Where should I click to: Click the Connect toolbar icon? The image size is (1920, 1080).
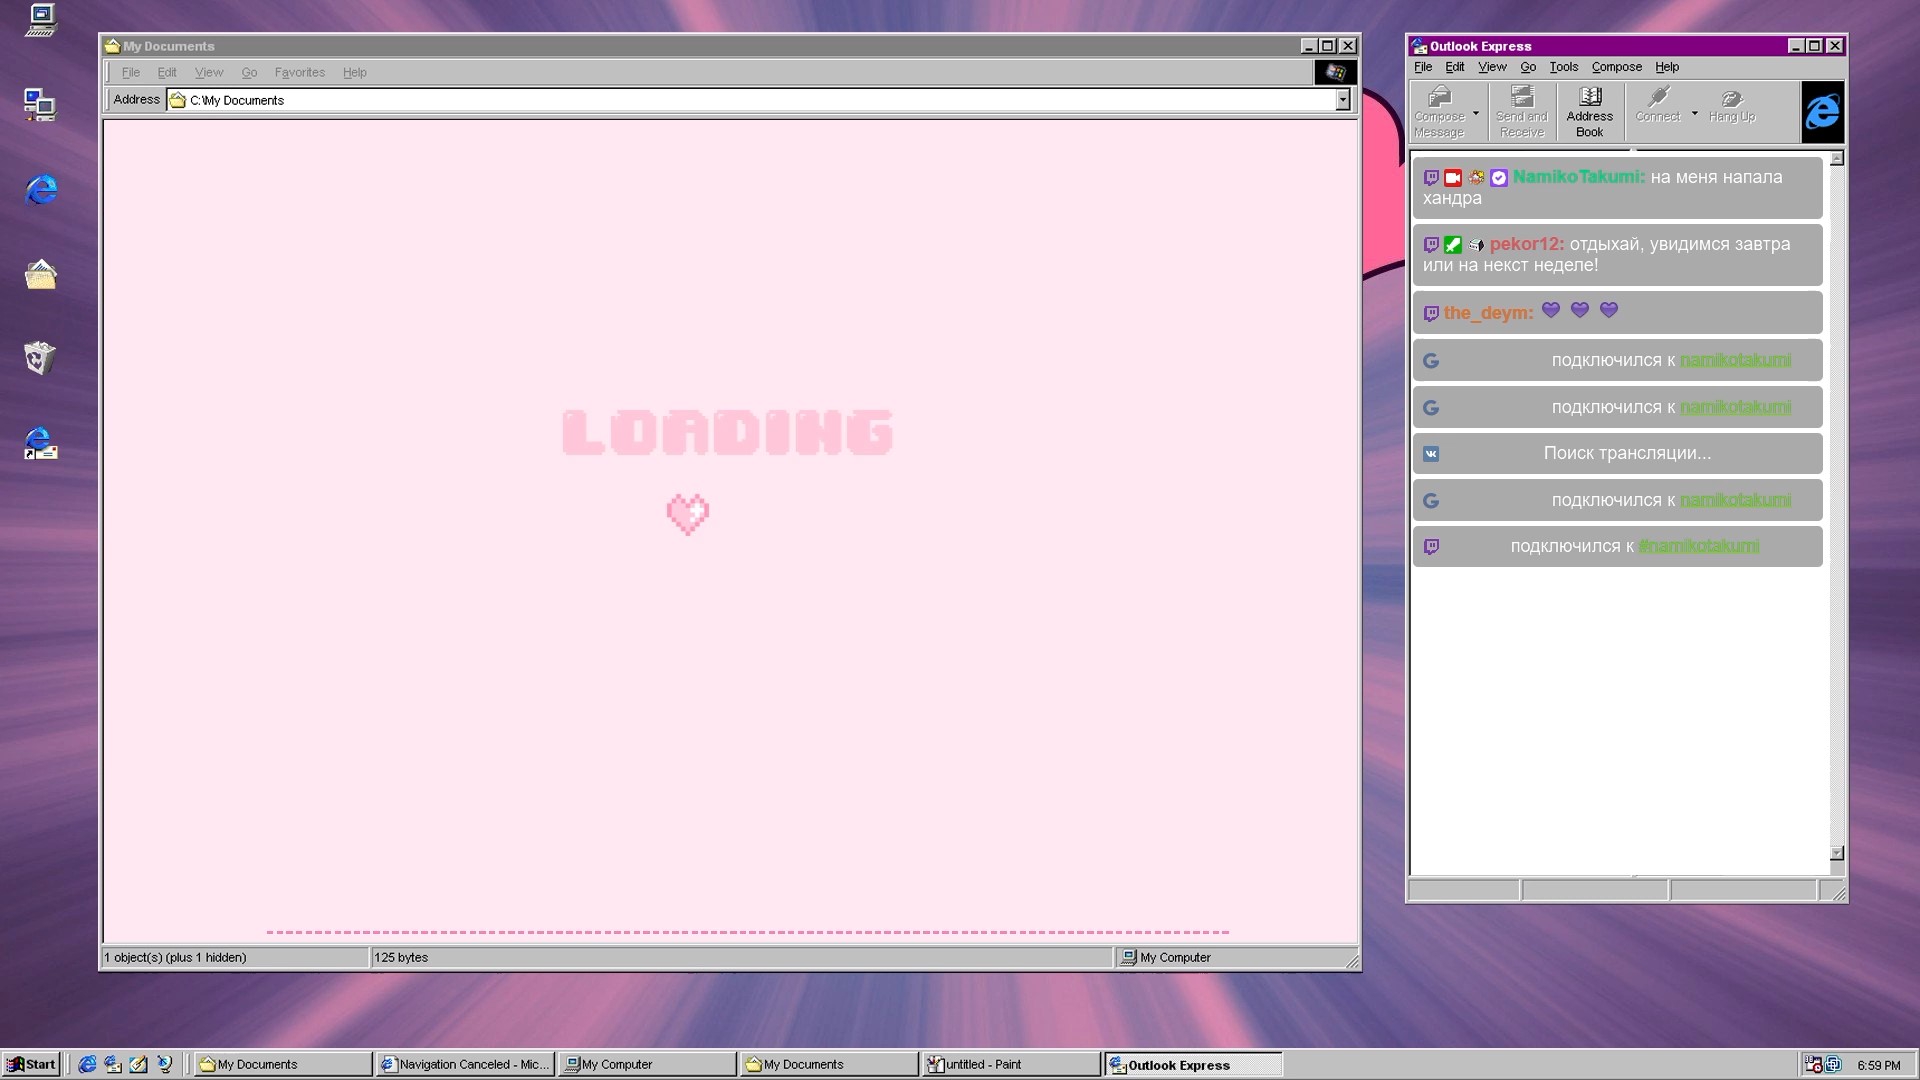click(1657, 105)
